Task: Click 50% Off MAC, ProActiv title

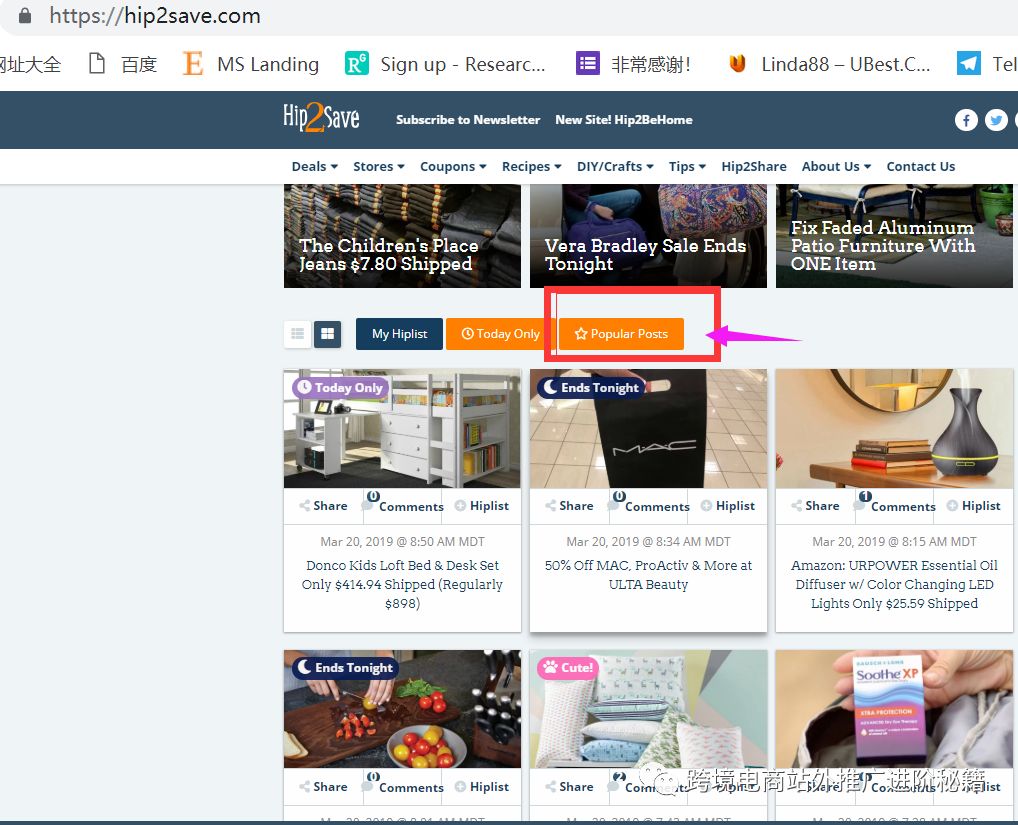Action: pyautogui.click(x=649, y=574)
